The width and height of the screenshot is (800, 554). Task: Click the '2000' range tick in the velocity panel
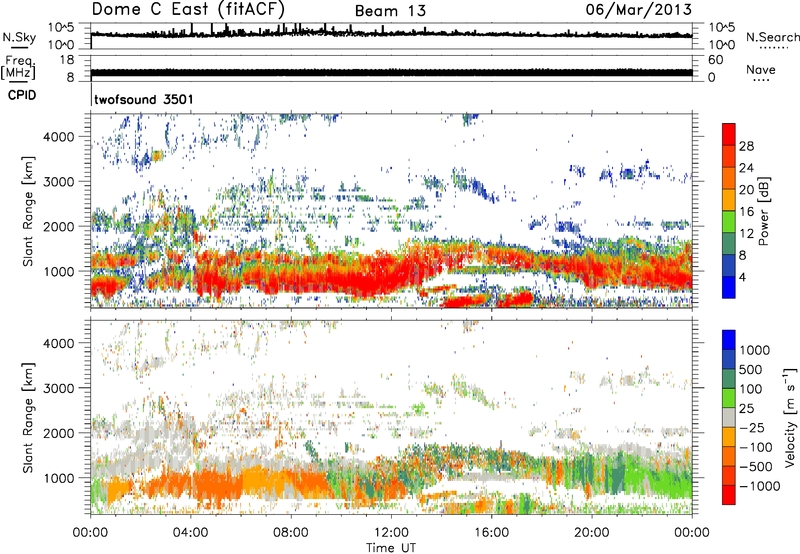59,433
